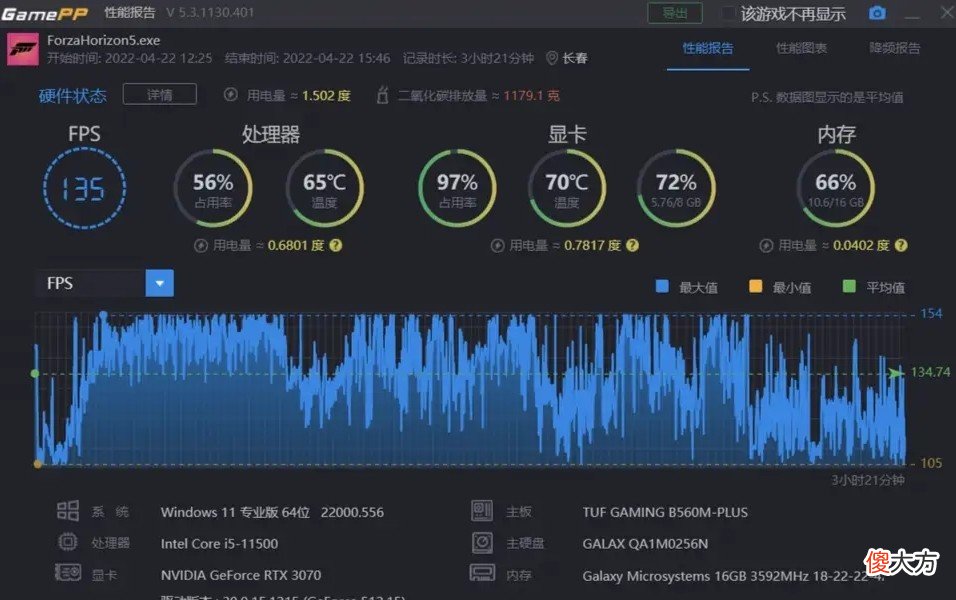Click the GPU 70℃ temperature gauge
This screenshot has height=600, width=956.
(566, 188)
